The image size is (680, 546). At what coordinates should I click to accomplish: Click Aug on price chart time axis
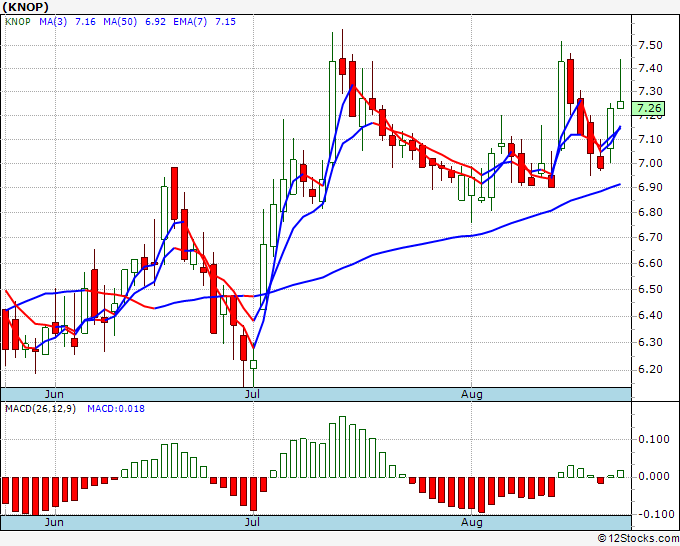tap(471, 394)
